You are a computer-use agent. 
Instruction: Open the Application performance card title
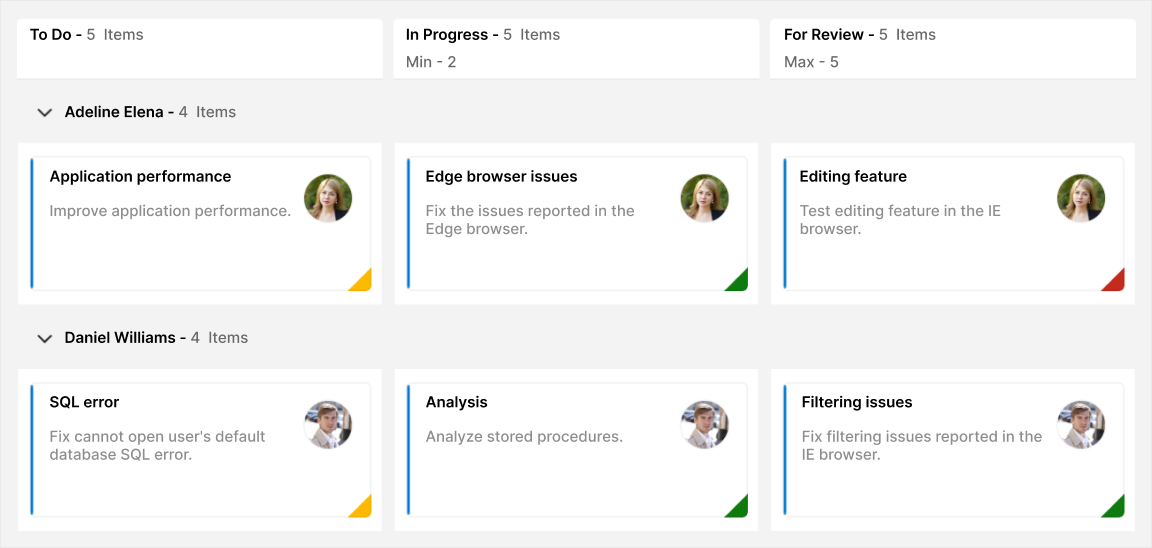pos(140,177)
